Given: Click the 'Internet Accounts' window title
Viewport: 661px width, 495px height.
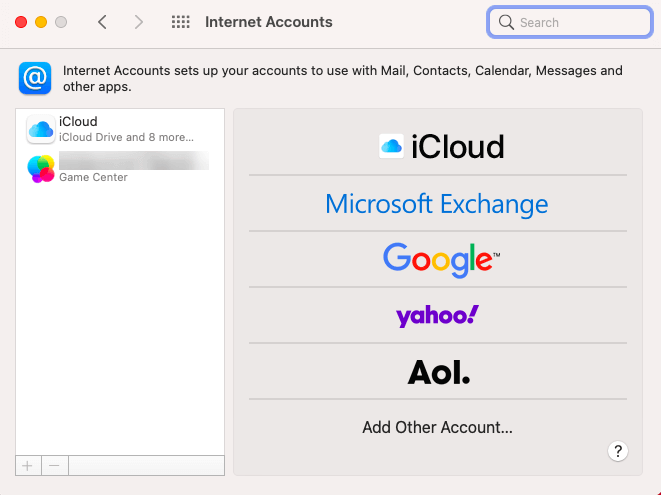Looking at the screenshot, I should point(269,22).
